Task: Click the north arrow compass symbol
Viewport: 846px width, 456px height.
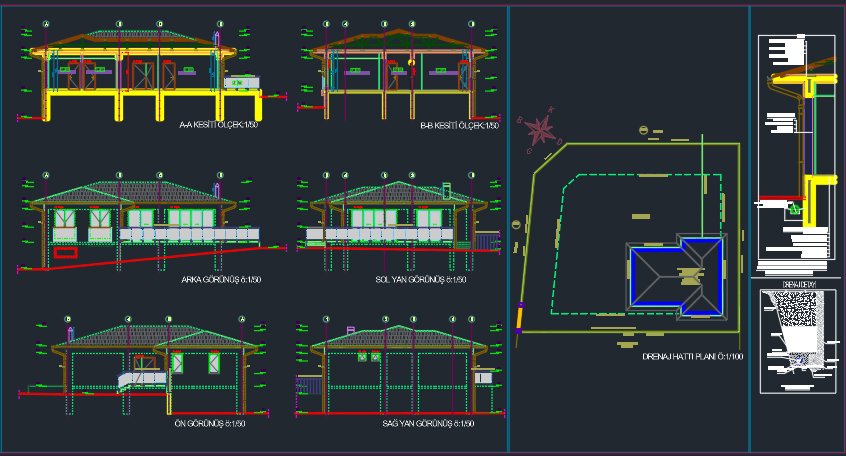Action: [x=541, y=127]
